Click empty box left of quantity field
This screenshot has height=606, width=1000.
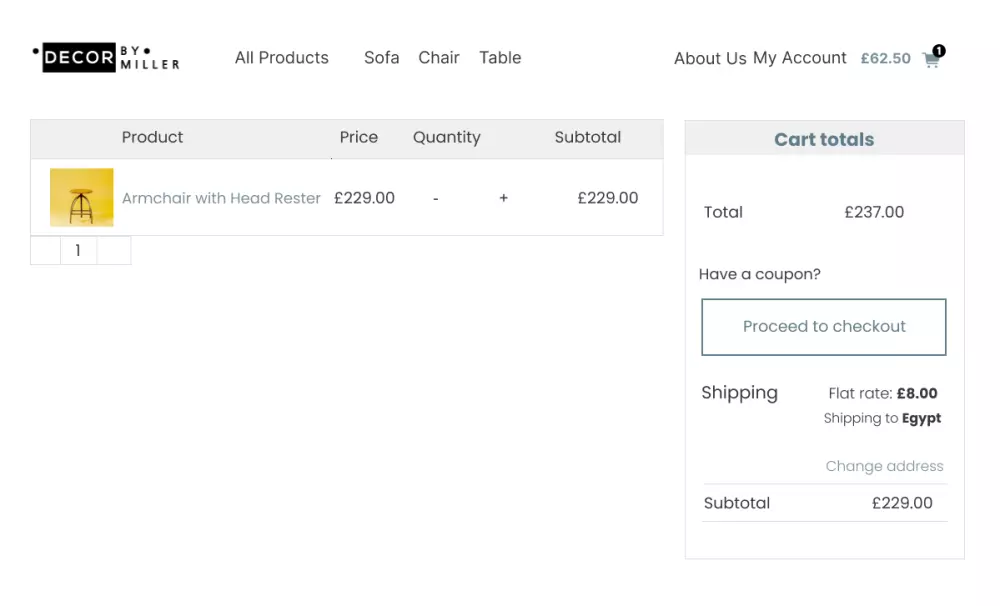click(x=46, y=251)
